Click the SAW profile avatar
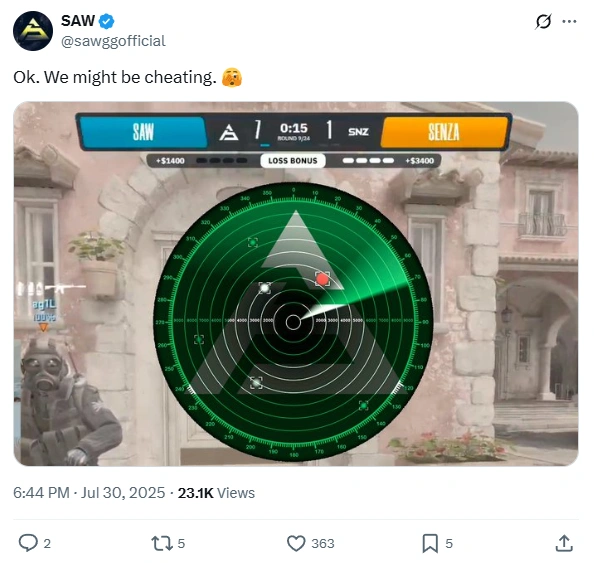 33,31
